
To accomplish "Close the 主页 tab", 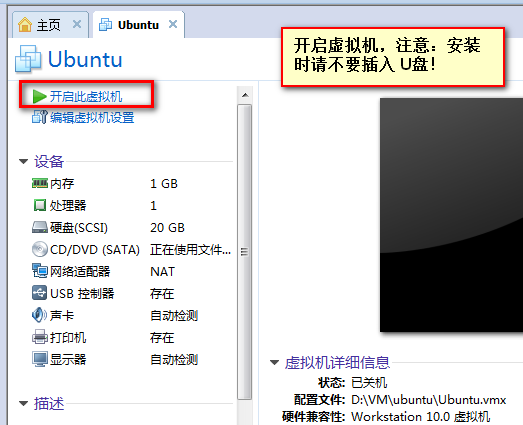I will pos(77,24).
